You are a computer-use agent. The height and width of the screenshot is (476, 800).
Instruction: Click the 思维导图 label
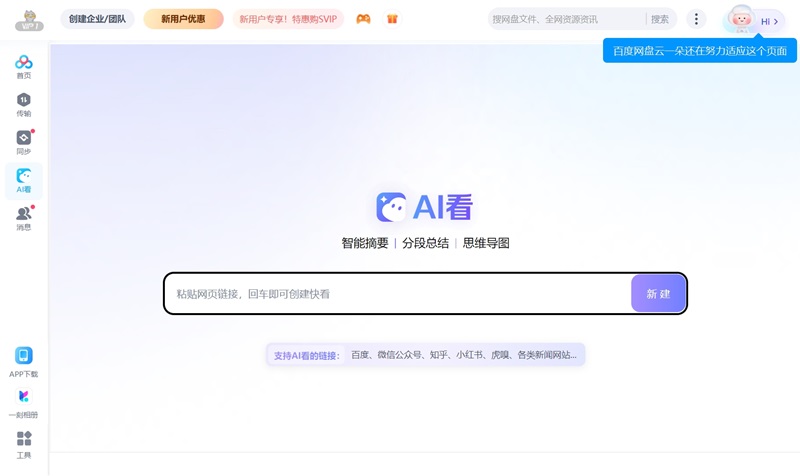[486, 243]
